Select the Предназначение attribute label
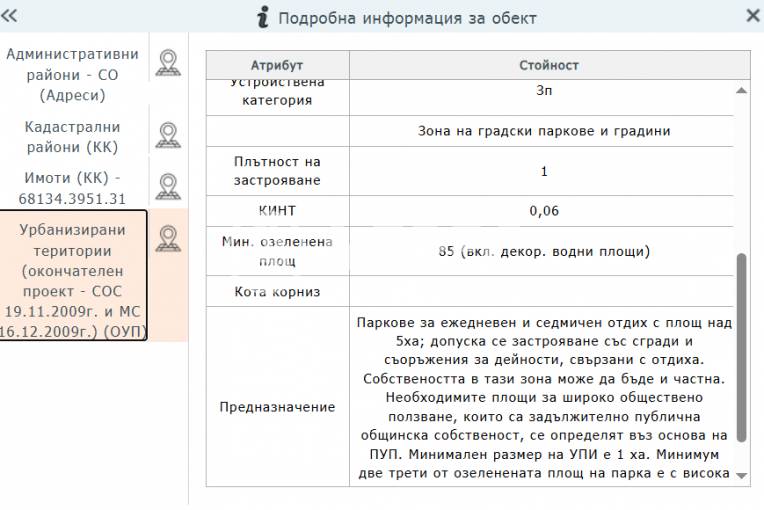 click(x=277, y=407)
